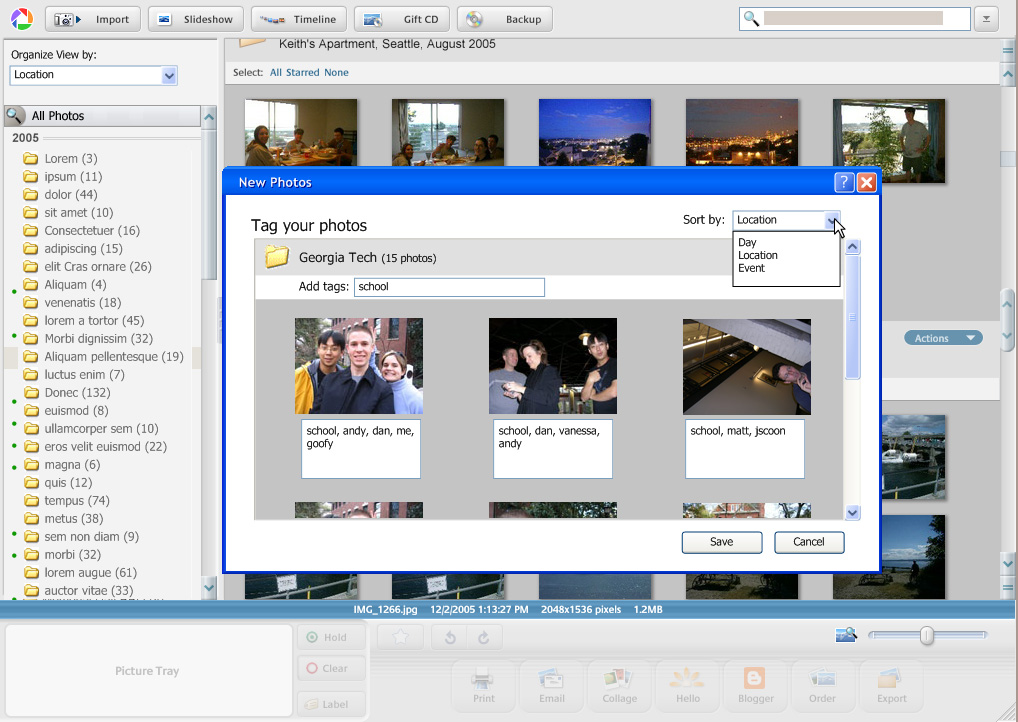Image resolution: width=1018 pixels, height=722 pixels.
Task: Choose Day from the sort list
Action: tap(747, 242)
